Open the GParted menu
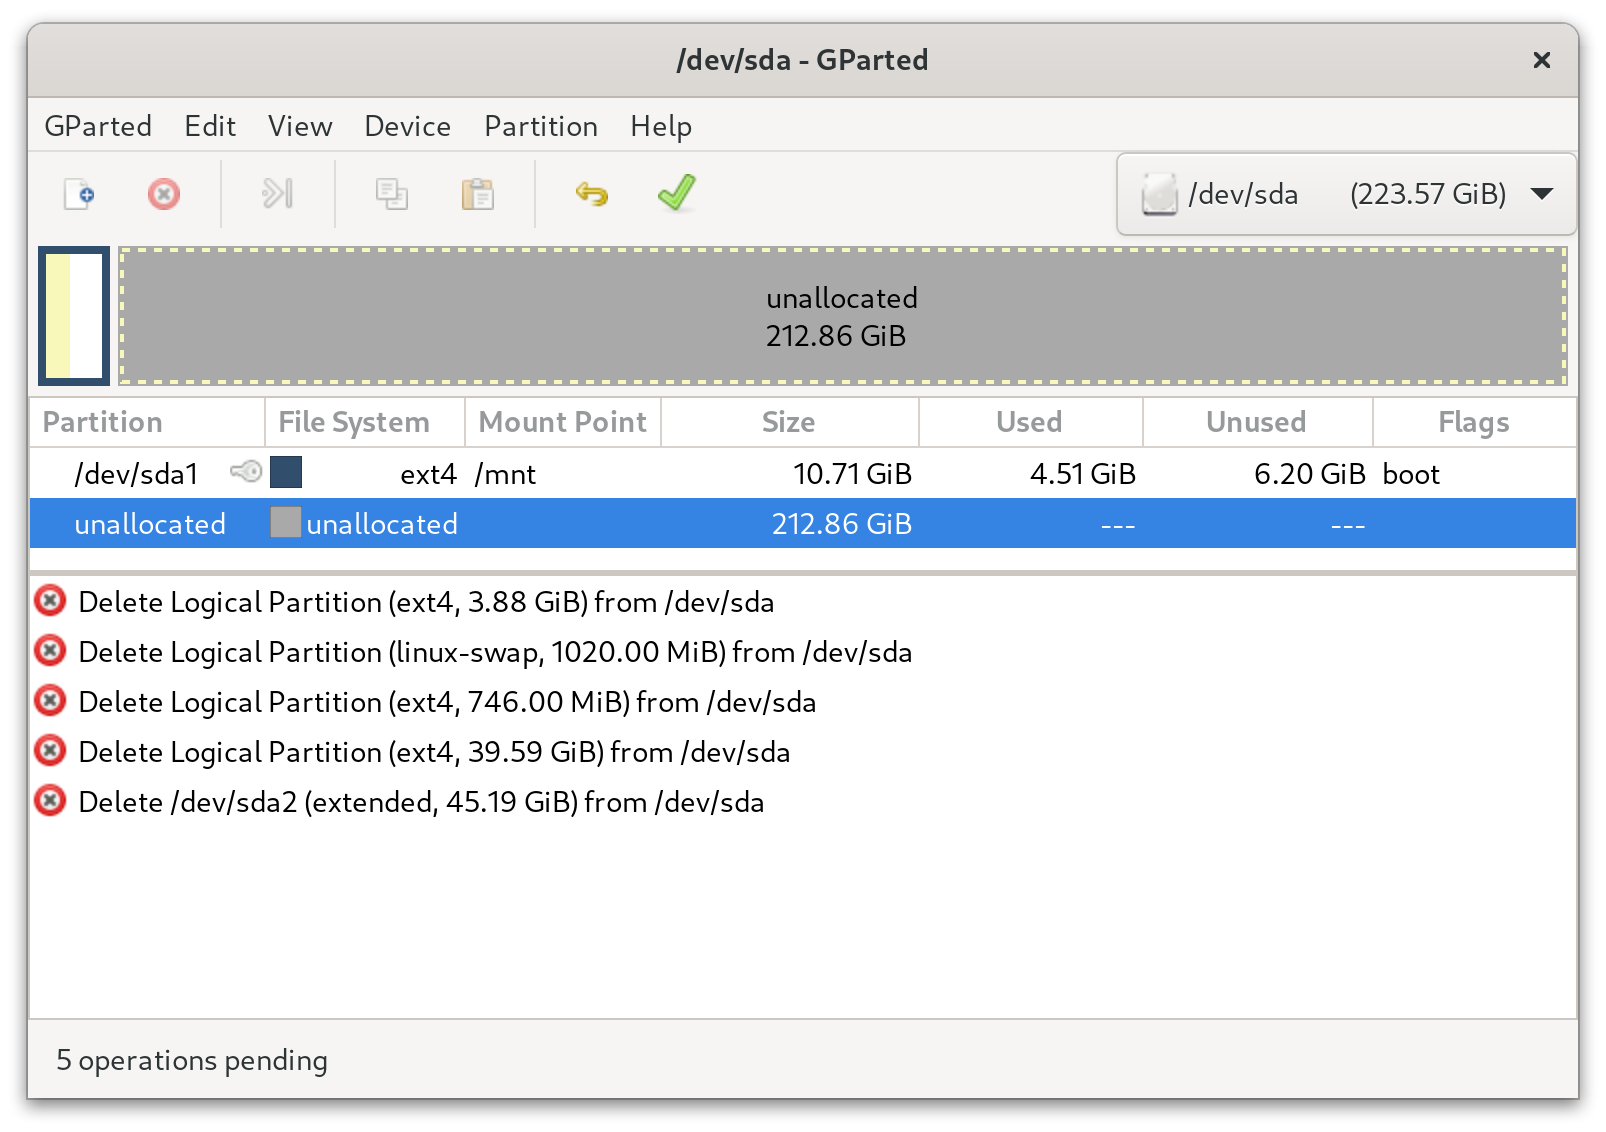Image resolution: width=1606 pixels, height=1132 pixels. click(x=98, y=126)
